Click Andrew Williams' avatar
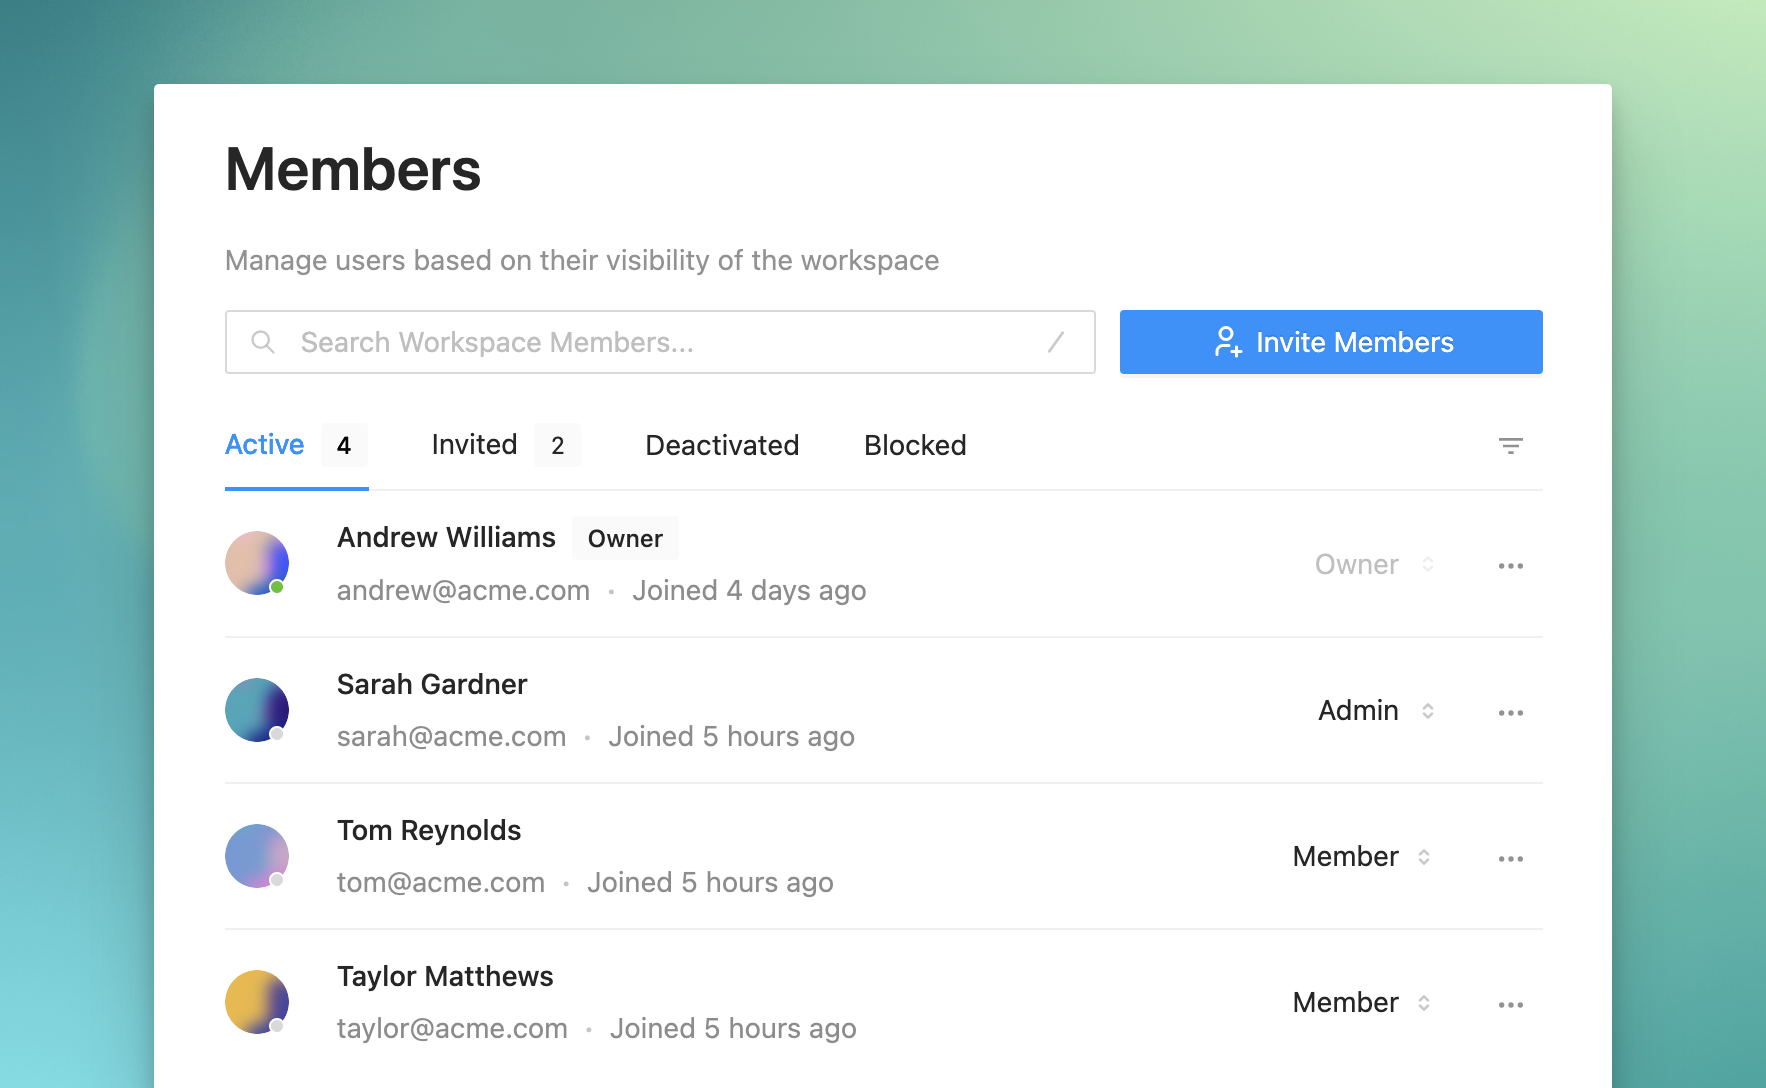1766x1088 pixels. [x=257, y=563]
